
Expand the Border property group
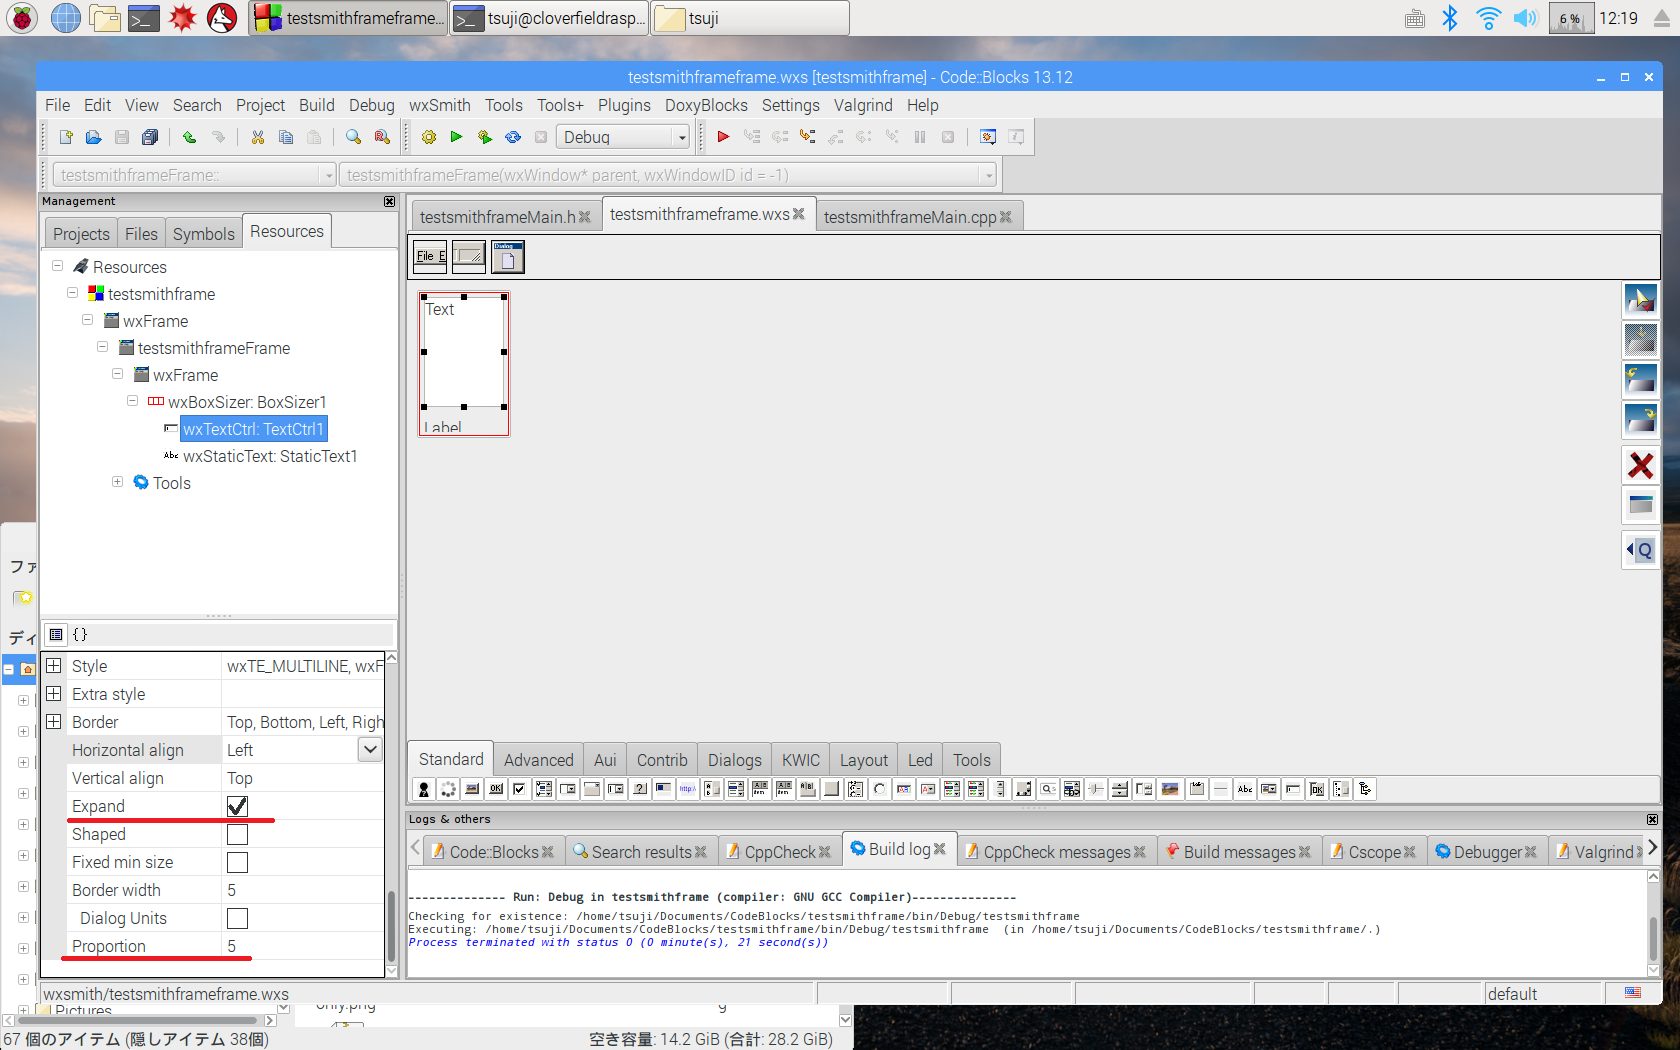pos(54,721)
